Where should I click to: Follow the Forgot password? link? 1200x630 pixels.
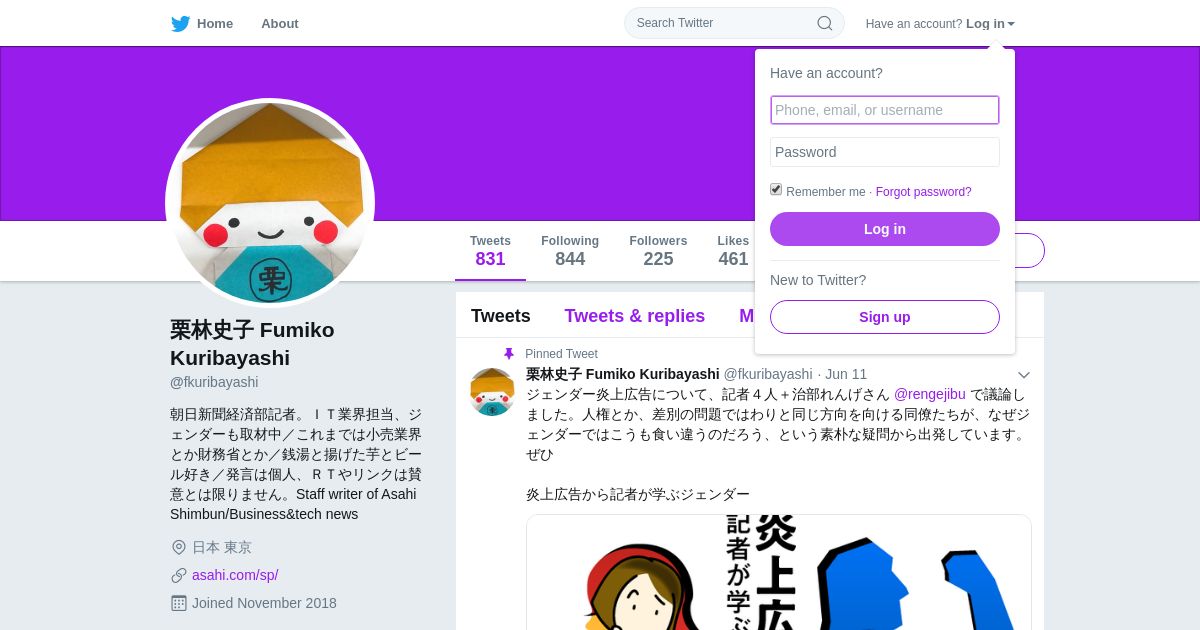[x=924, y=192]
